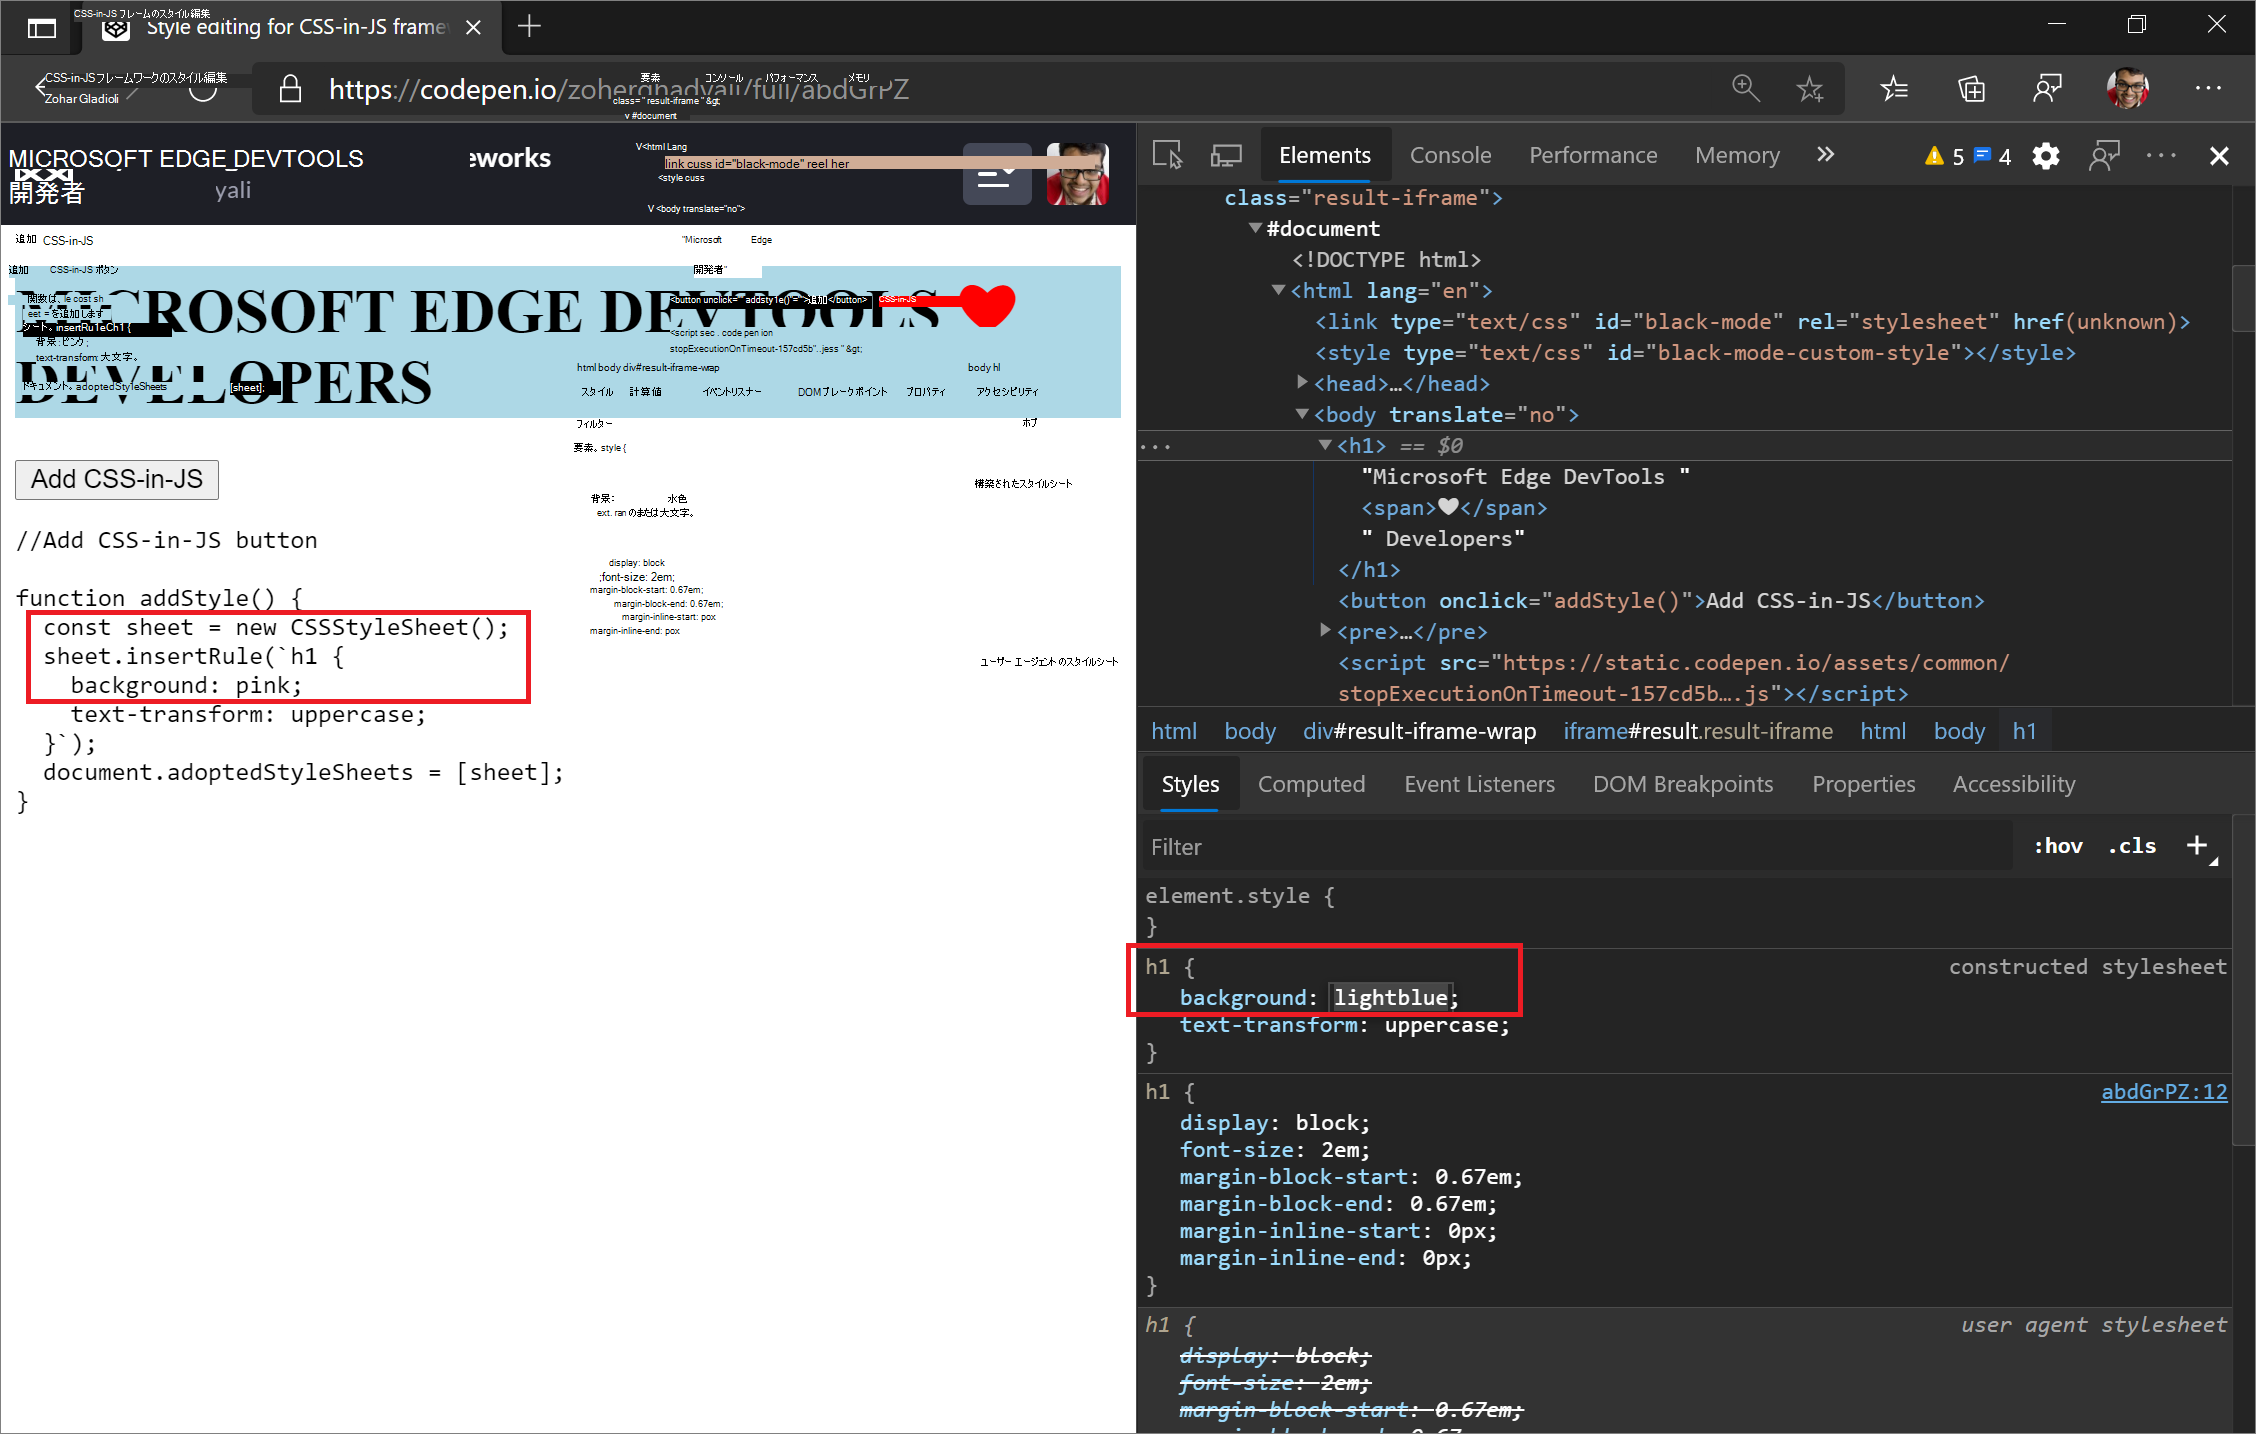Click the inspect element cursor icon
The width and height of the screenshot is (2256, 1434).
pos(1167,153)
